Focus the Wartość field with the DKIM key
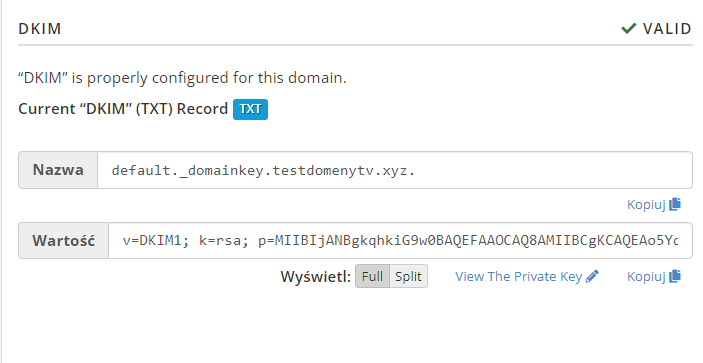The width and height of the screenshot is (703, 363). click(x=400, y=241)
